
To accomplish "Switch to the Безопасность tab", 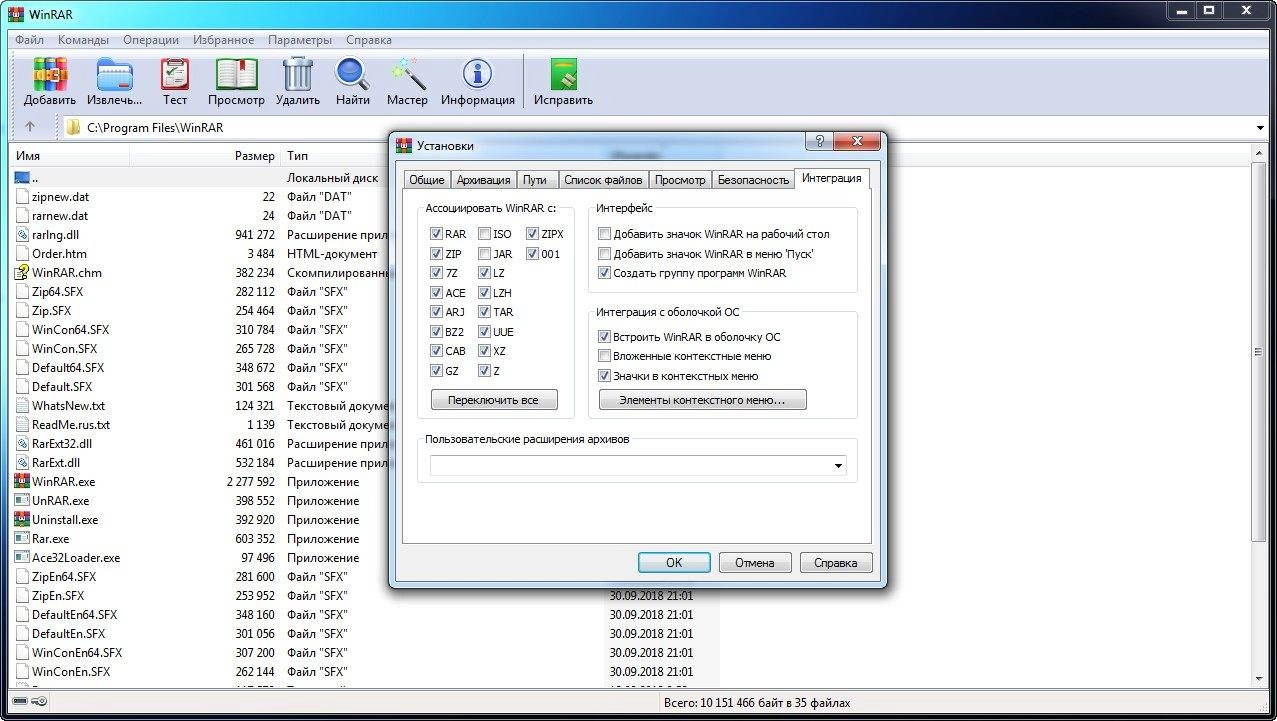I will tap(753, 180).
